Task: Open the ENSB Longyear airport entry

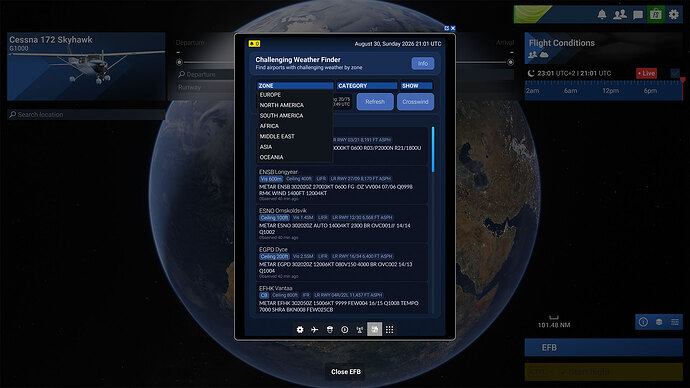Action: (342, 184)
